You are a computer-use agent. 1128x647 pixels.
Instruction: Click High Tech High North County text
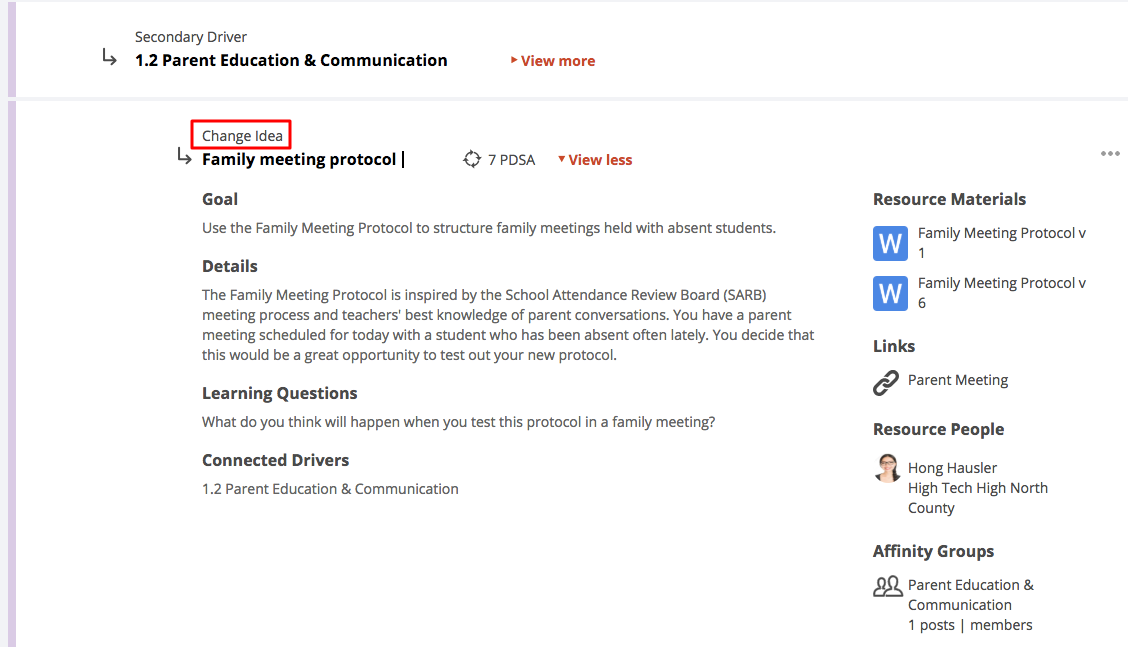click(x=978, y=498)
